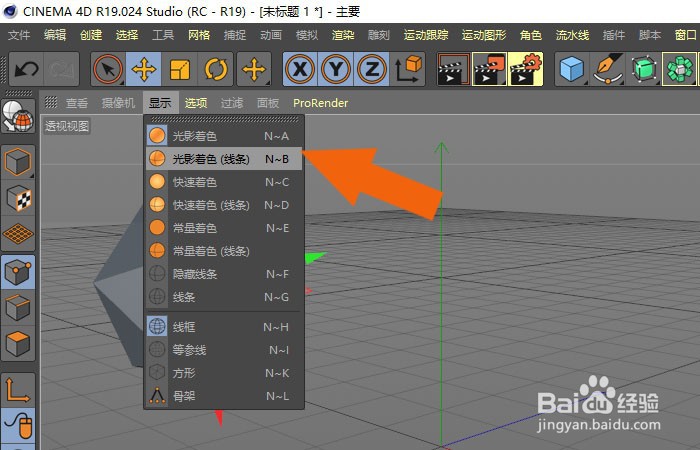Open the spline pen tool
700x450 pixels.
(608, 69)
